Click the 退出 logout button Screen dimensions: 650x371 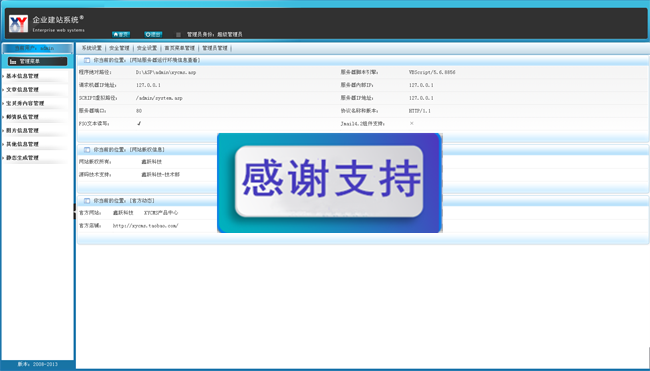click(153, 34)
